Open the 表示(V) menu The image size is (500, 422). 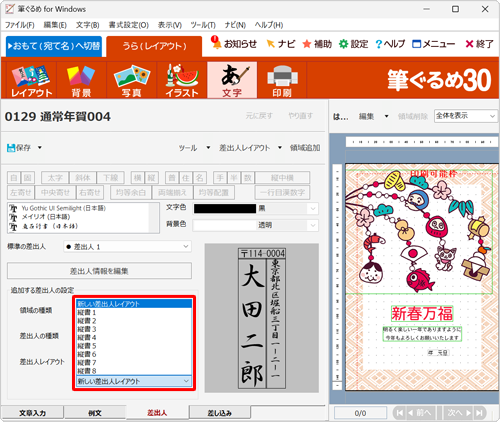pos(170,25)
